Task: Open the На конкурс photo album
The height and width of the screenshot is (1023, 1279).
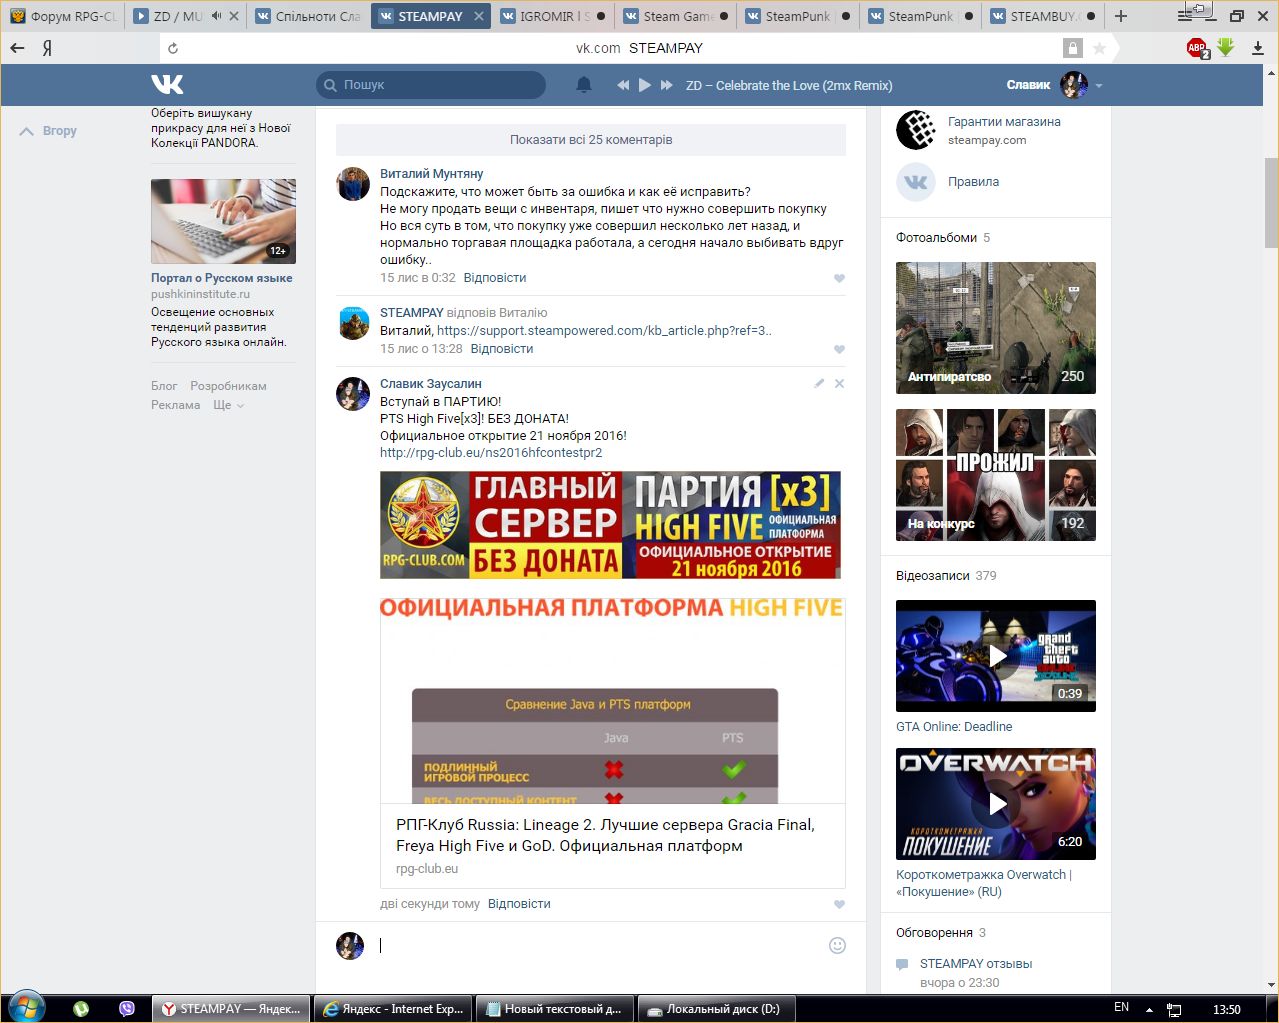Action: (x=996, y=475)
